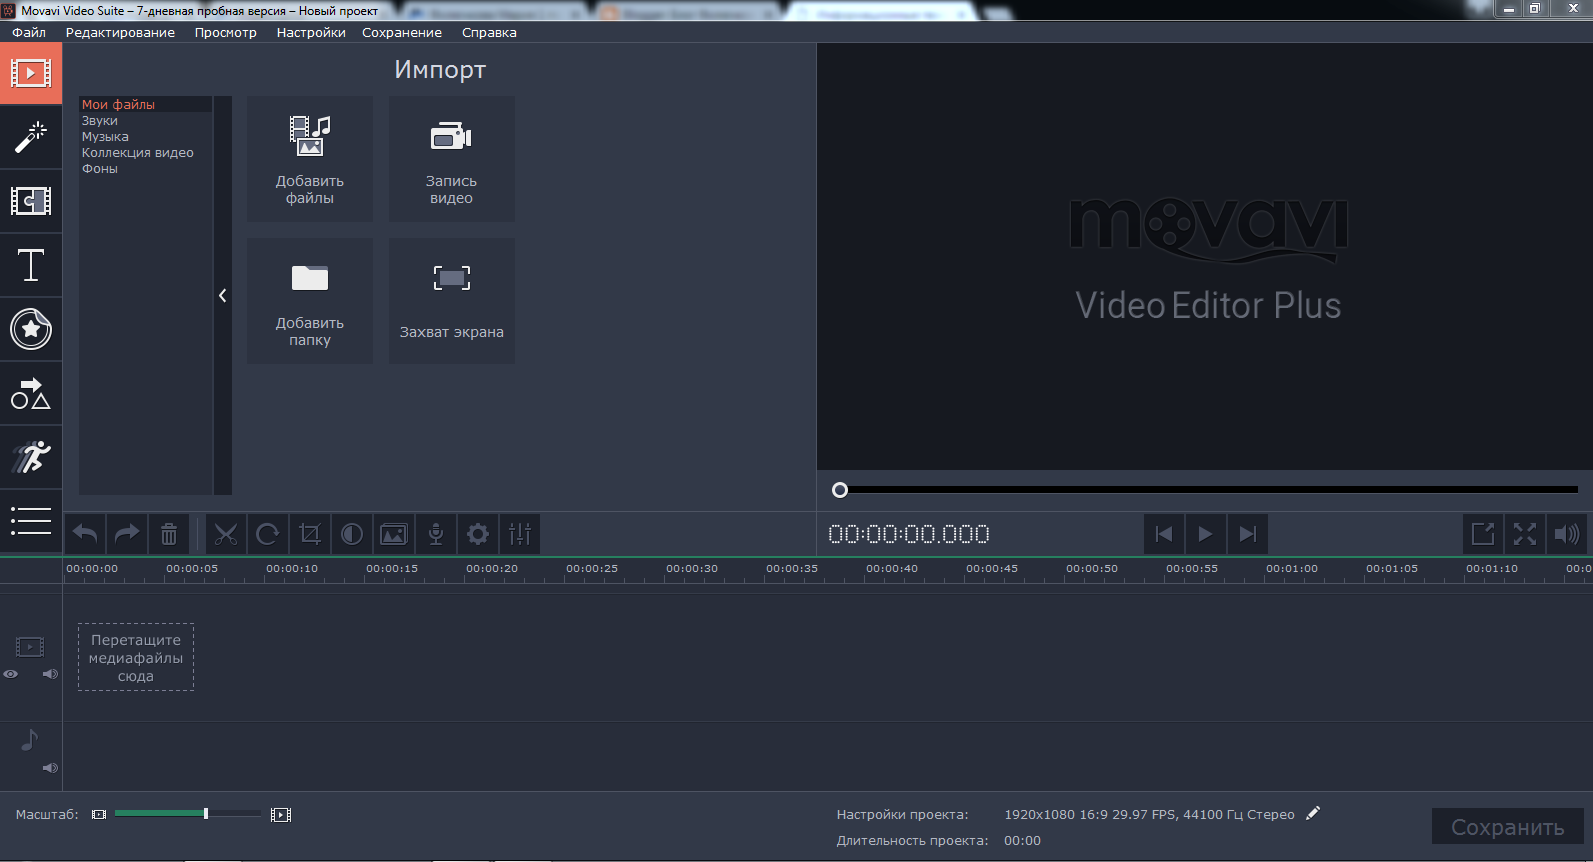
Task: Click the Crop tool in toolbar
Action: 310,534
